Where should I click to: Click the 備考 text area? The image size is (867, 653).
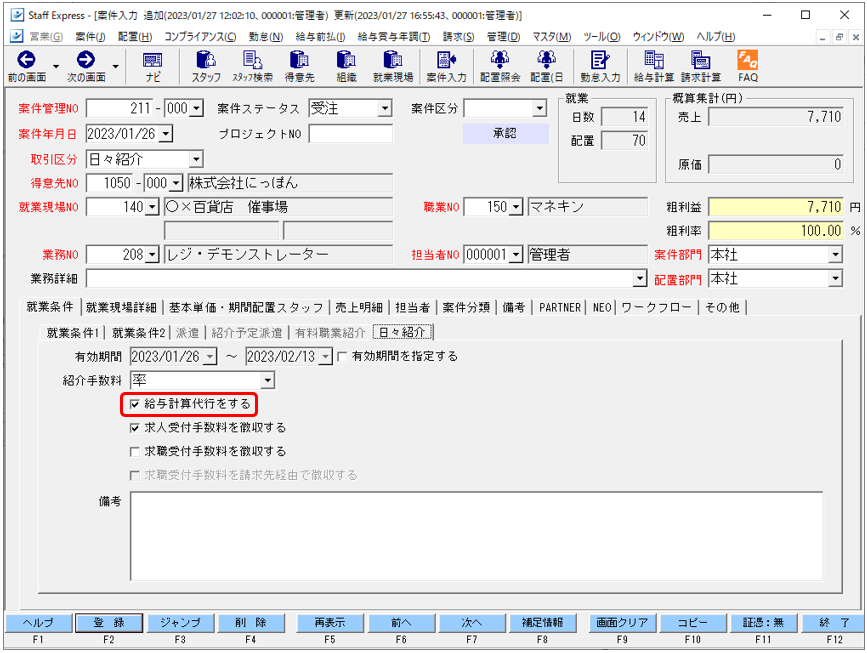(476, 536)
